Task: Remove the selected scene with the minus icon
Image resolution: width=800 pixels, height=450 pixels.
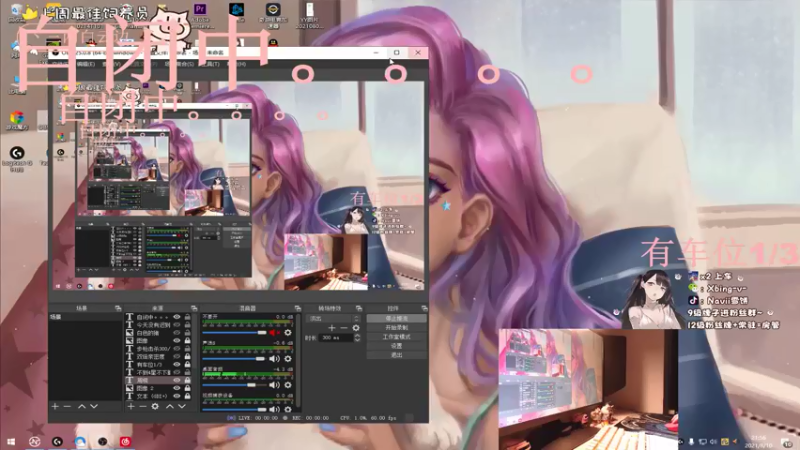Action: point(67,406)
